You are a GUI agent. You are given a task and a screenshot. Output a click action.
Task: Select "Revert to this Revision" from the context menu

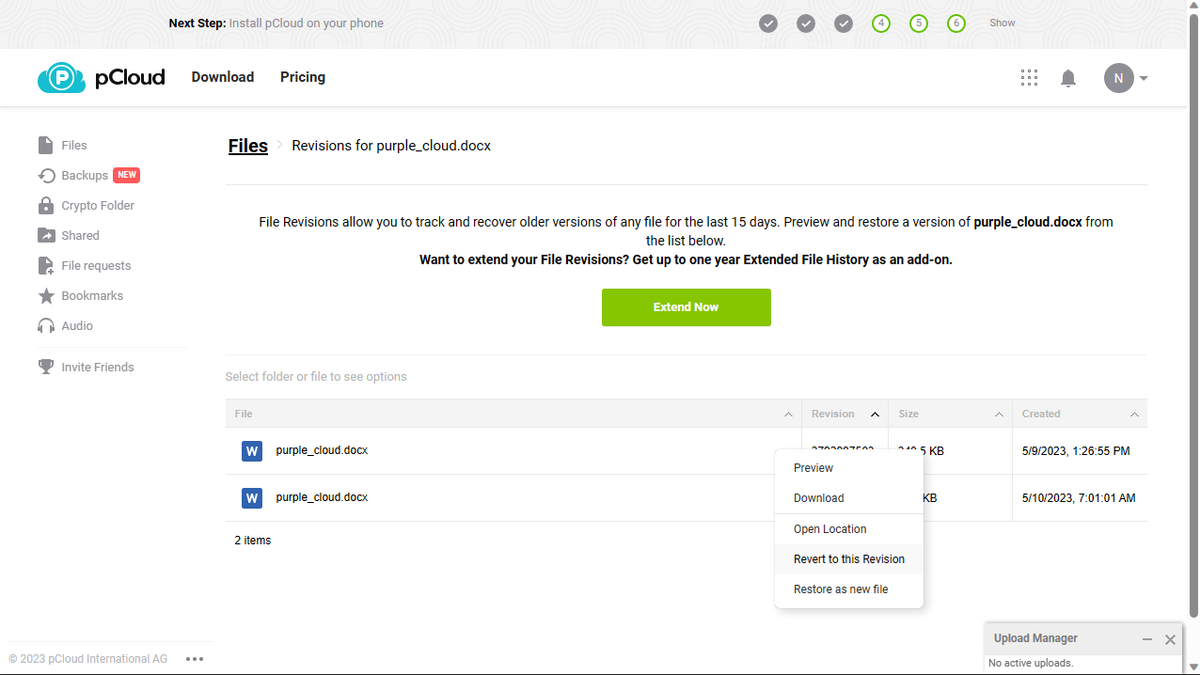[849, 559]
